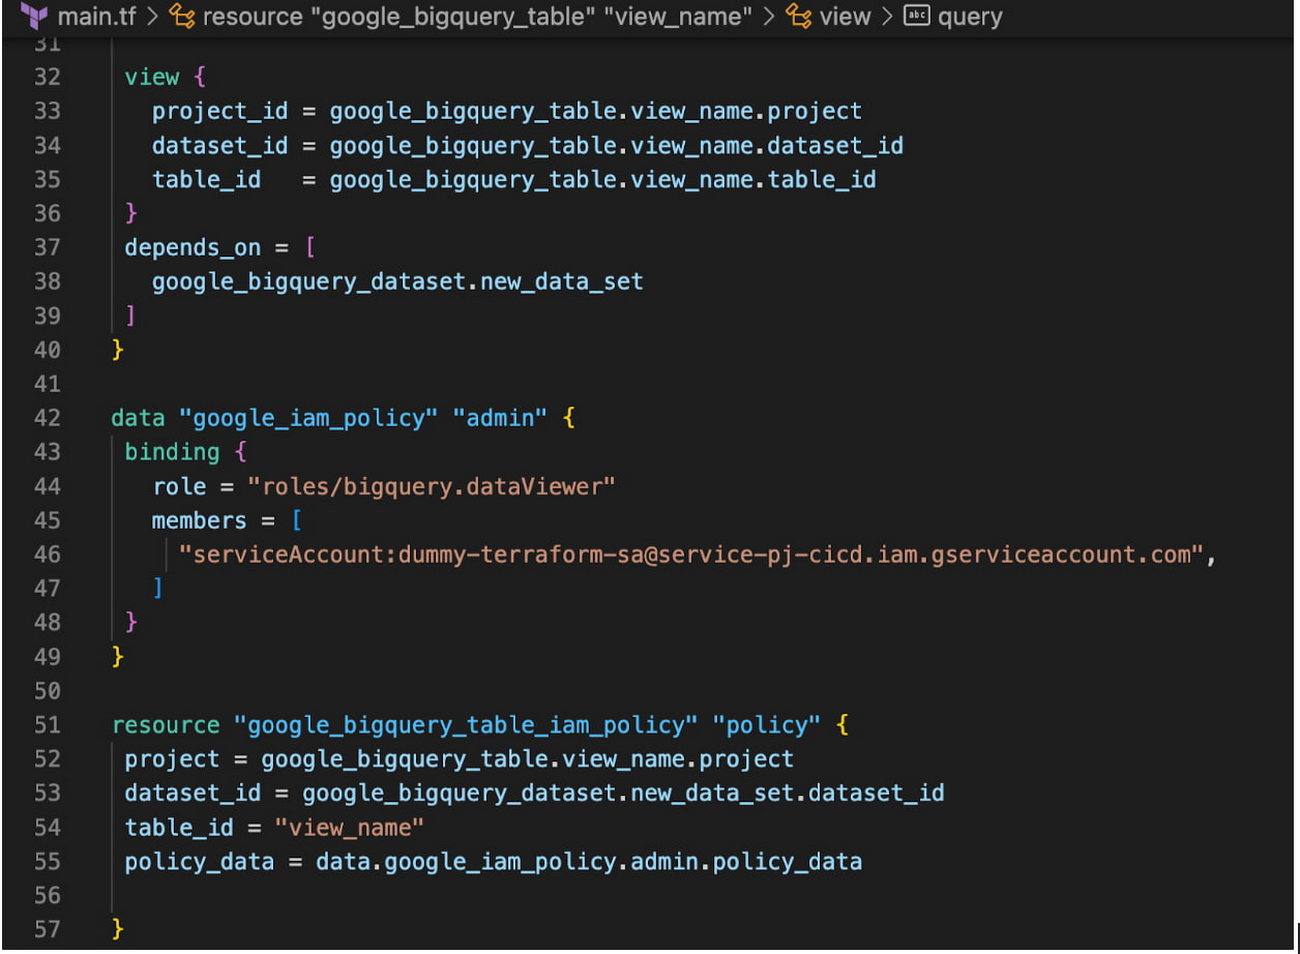Screen dimensions: 1300x954
Task: Click the project key on line 52
Action: tap(172, 759)
